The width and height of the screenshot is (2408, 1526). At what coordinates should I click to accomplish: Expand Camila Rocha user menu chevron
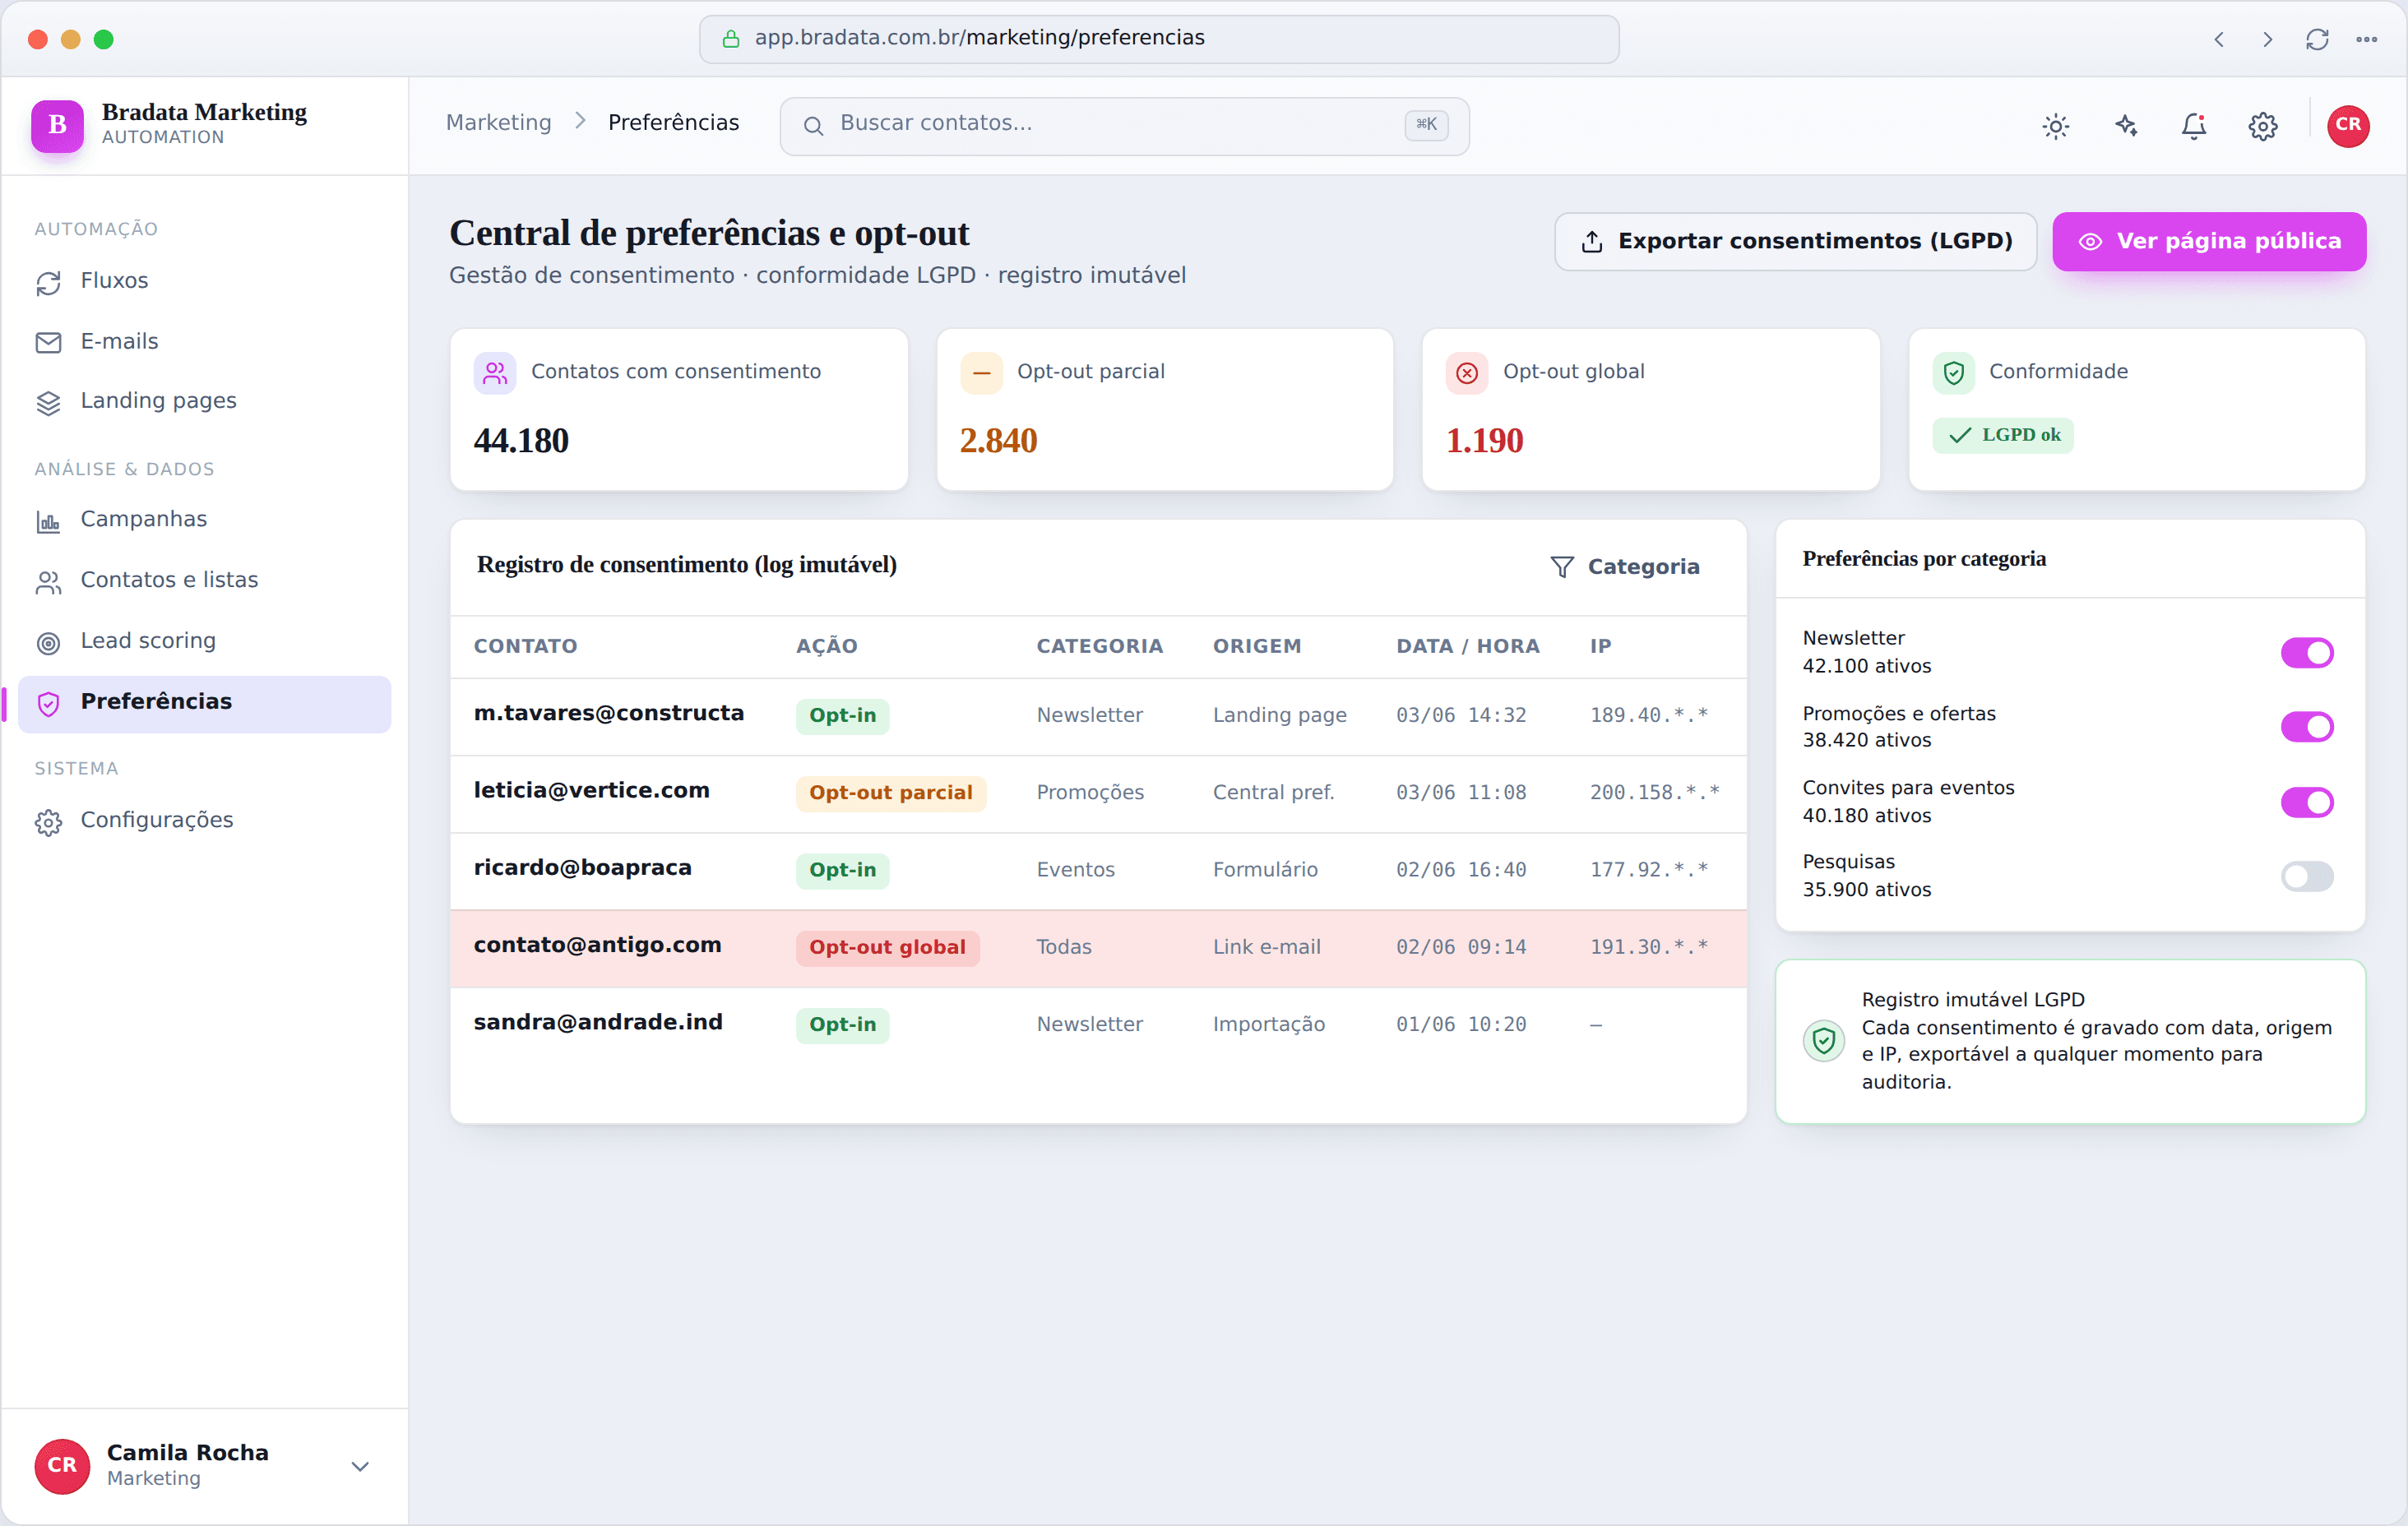(x=360, y=1466)
